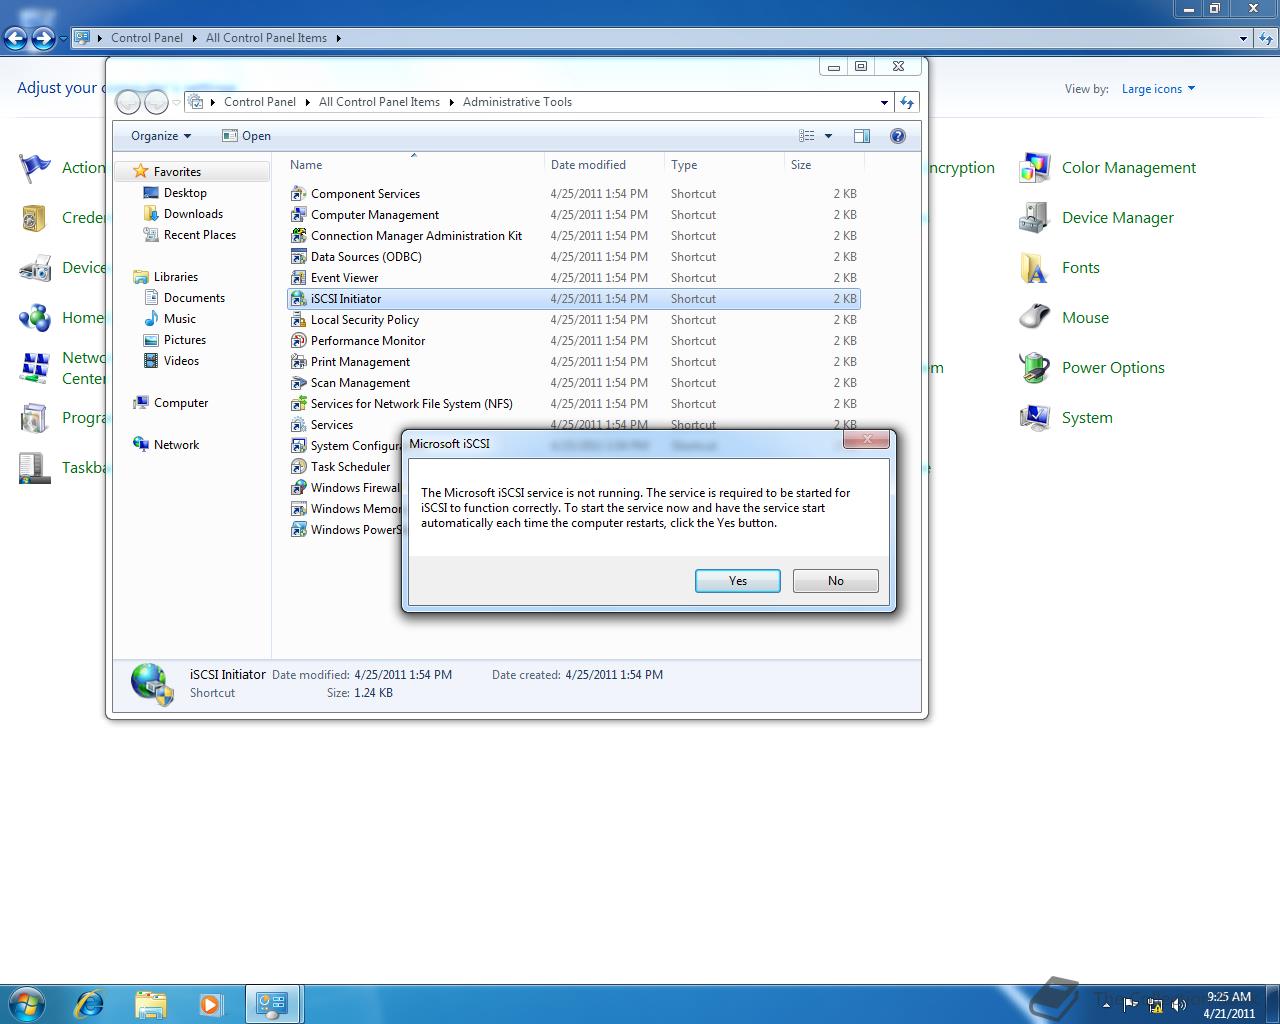Select the Services shortcut icon
The height and width of the screenshot is (1024, 1280).
tap(298, 425)
